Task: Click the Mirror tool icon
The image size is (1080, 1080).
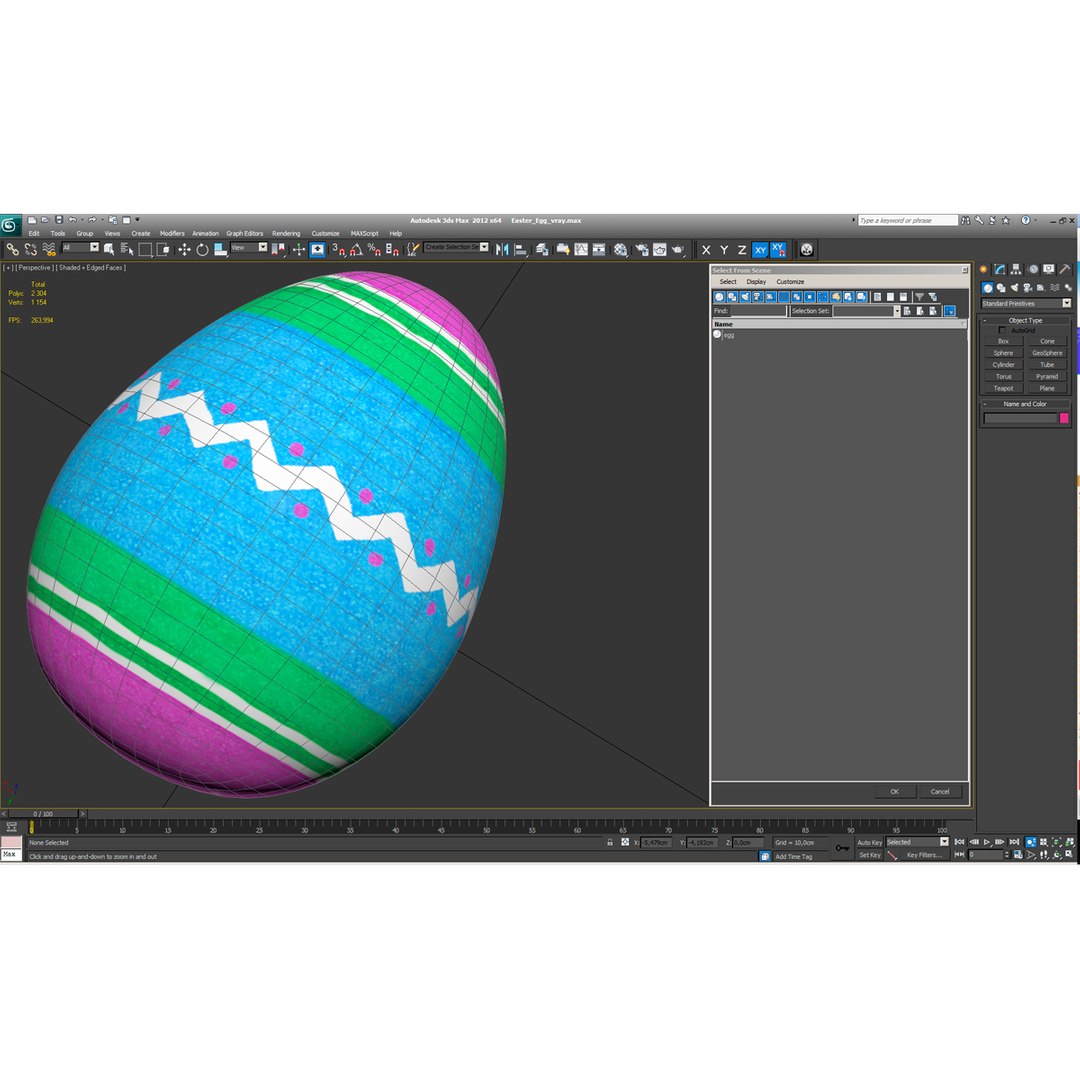Action: pos(502,249)
